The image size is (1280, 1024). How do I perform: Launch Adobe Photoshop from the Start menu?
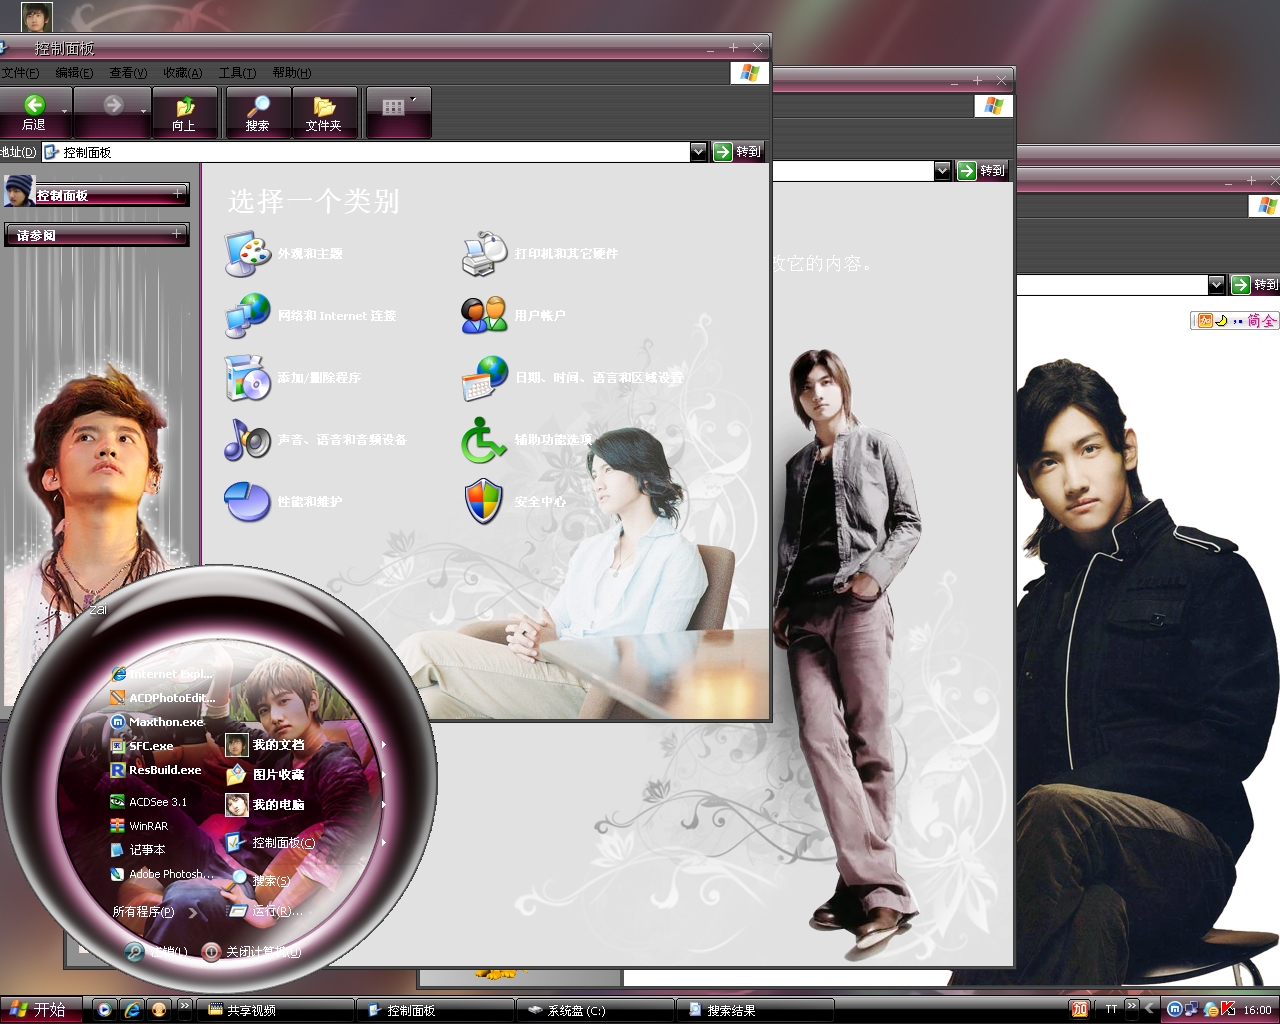(162, 874)
